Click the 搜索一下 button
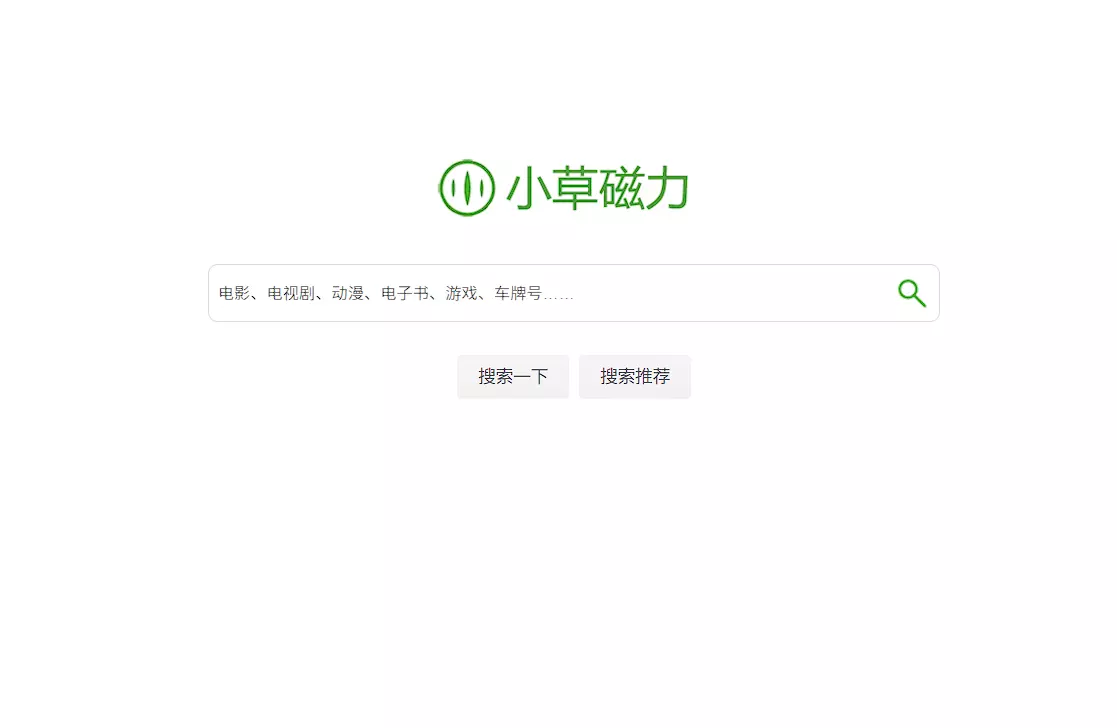Image resolution: width=1117 pixels, height=728 pixels. [513, 376]
